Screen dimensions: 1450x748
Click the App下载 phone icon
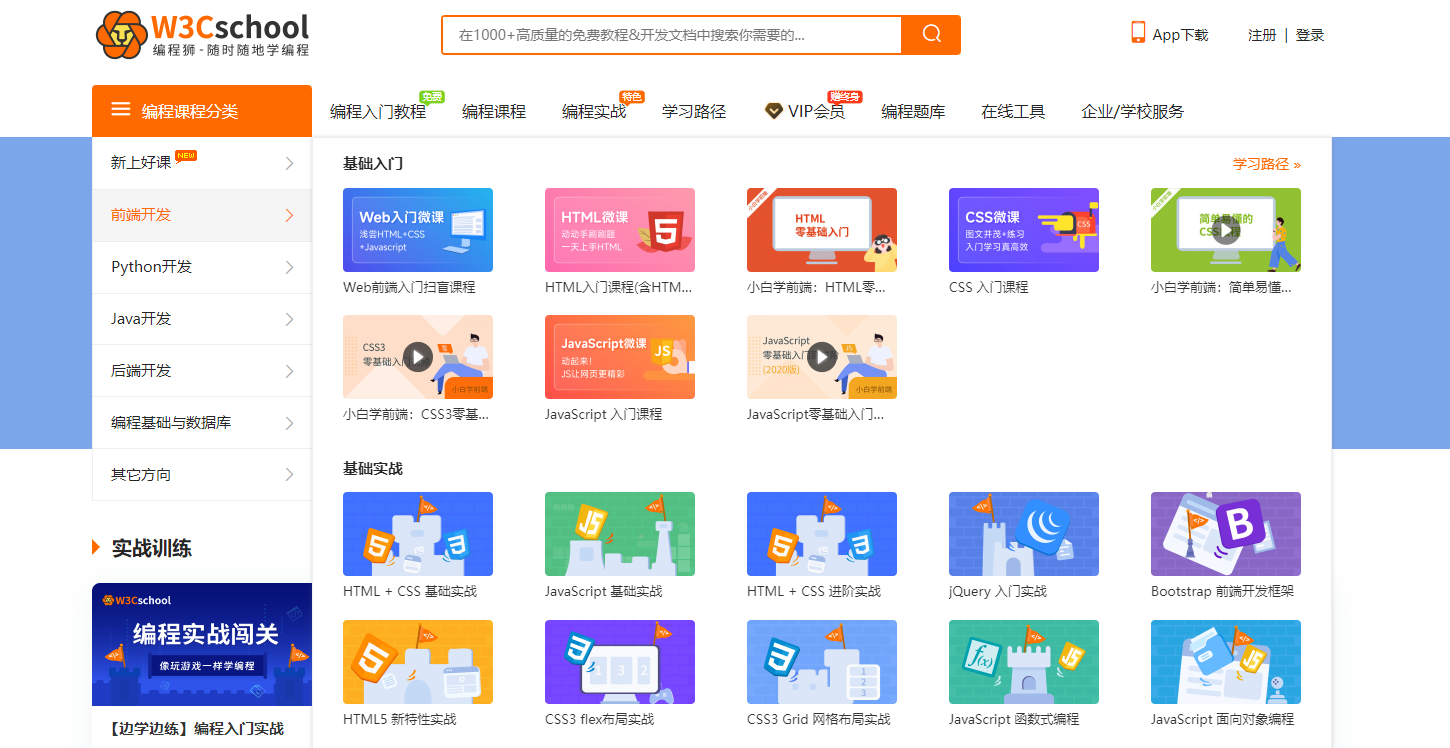pyautogui.click(x=1138, y=33)
